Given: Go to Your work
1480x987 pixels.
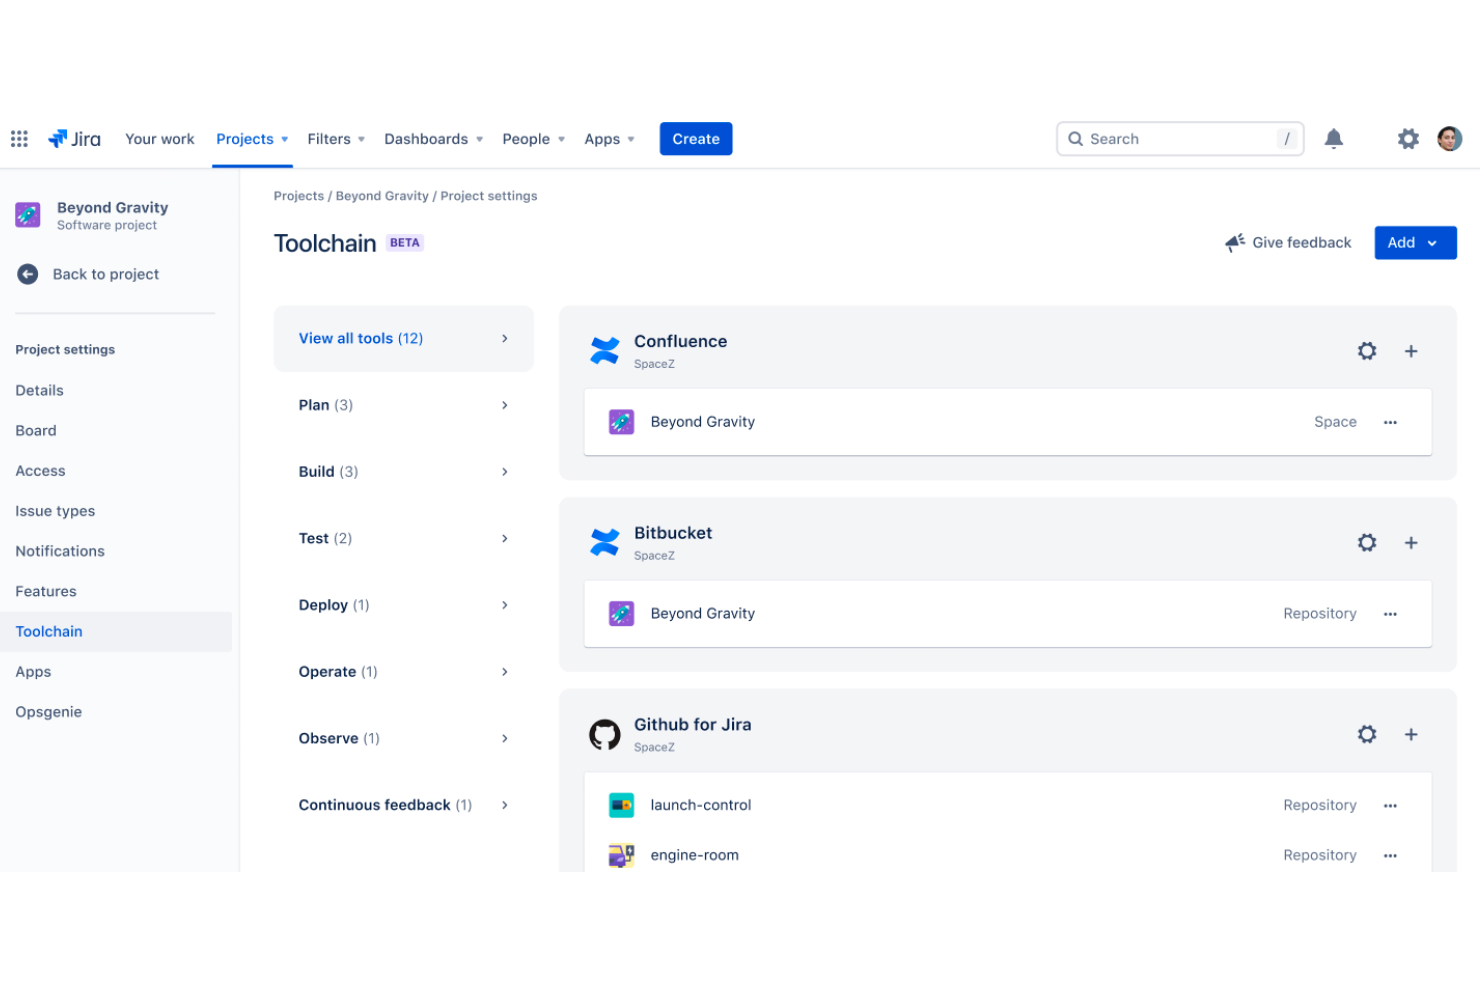Looking at the screenshot, I should coord(160,139).
